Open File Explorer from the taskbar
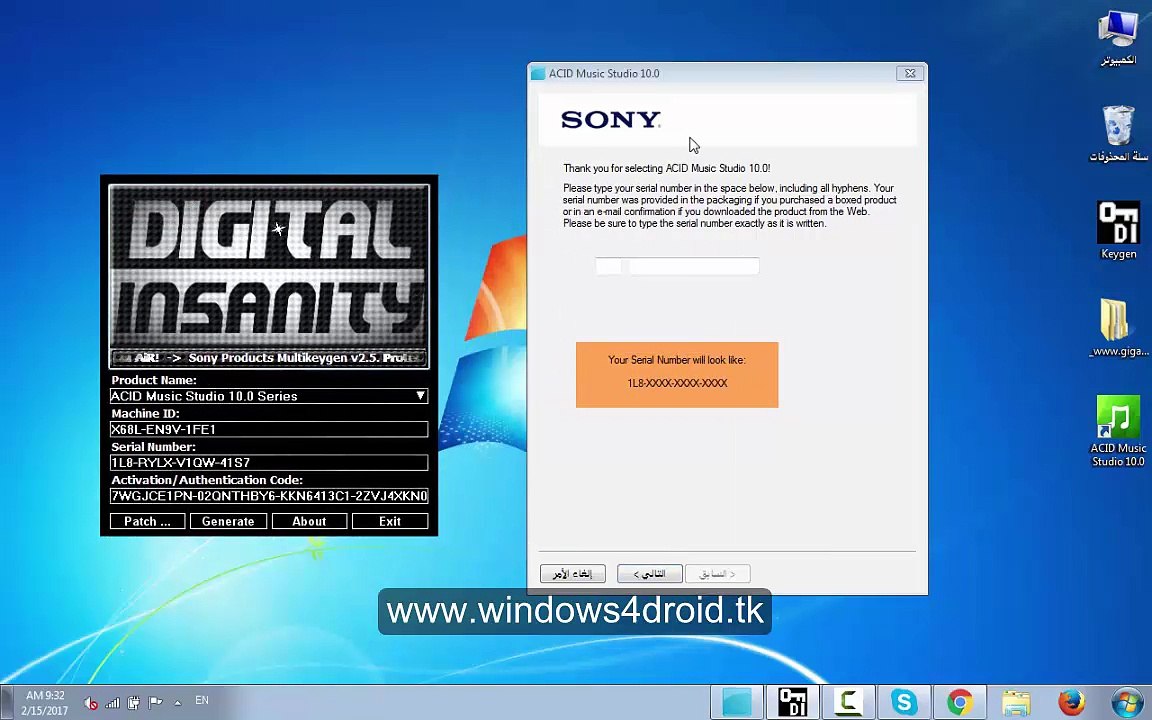 (x=1015, y=702)
